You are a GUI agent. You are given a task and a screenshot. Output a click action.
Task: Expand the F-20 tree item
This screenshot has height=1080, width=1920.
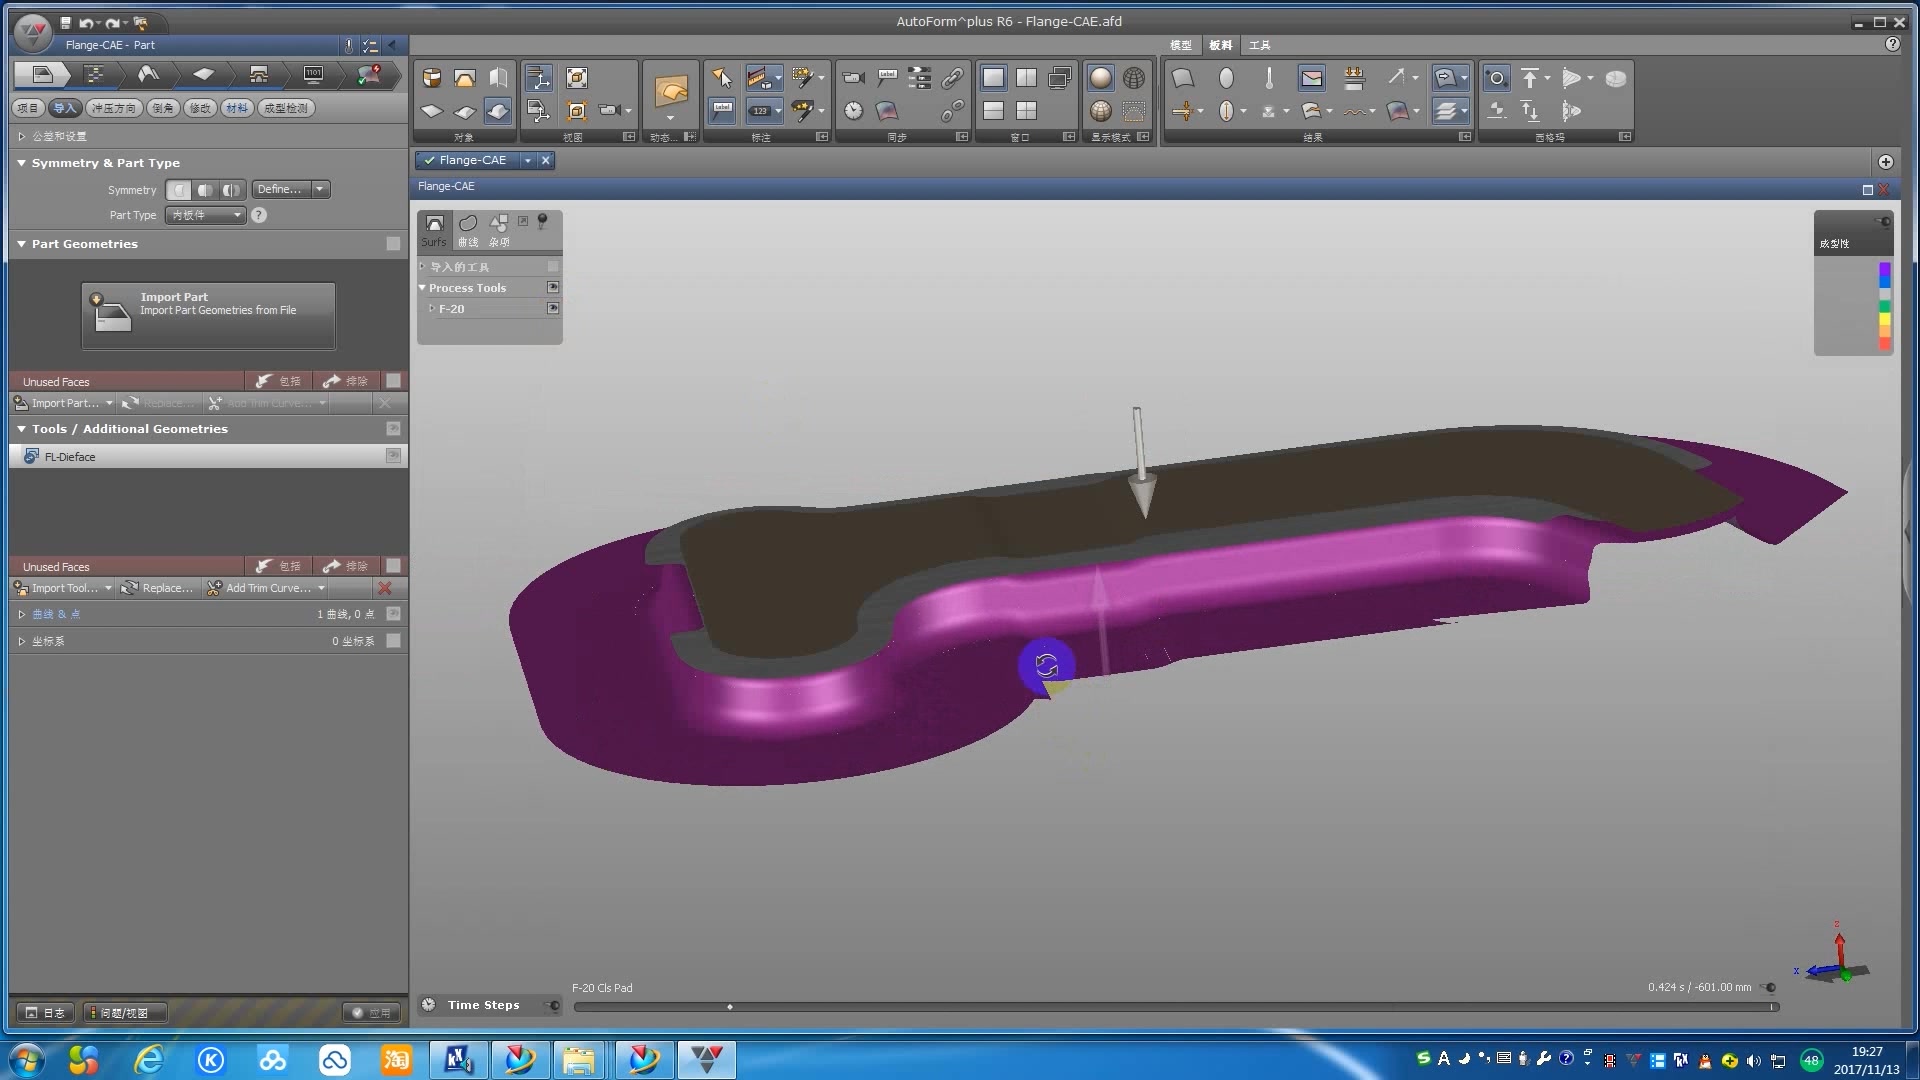[x=432, y=309]
